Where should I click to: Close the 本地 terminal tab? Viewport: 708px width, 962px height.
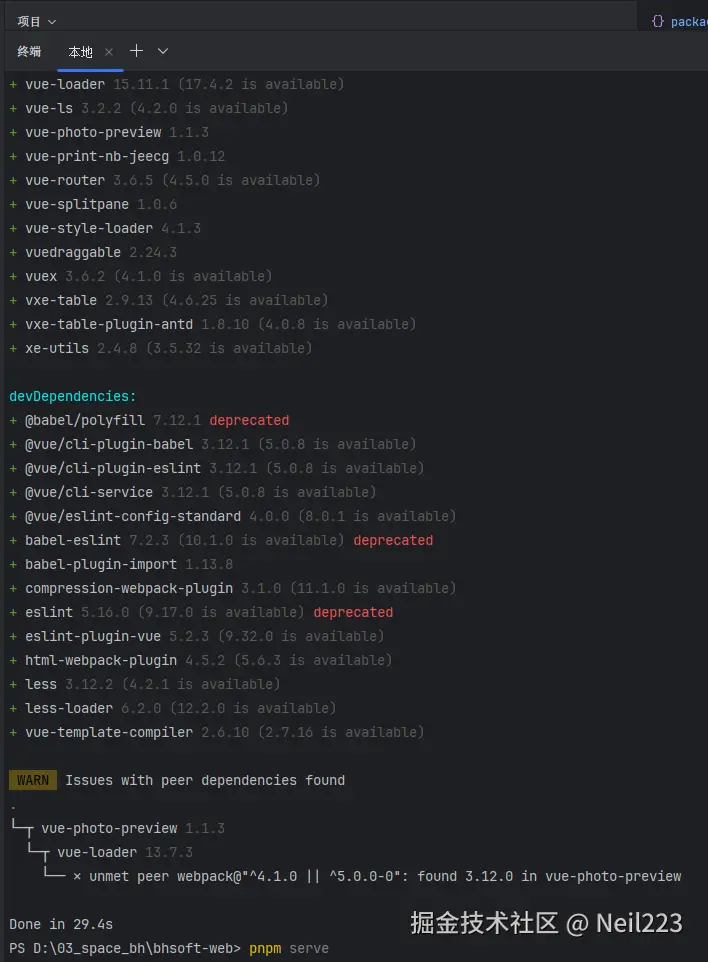tap(109, 51)
